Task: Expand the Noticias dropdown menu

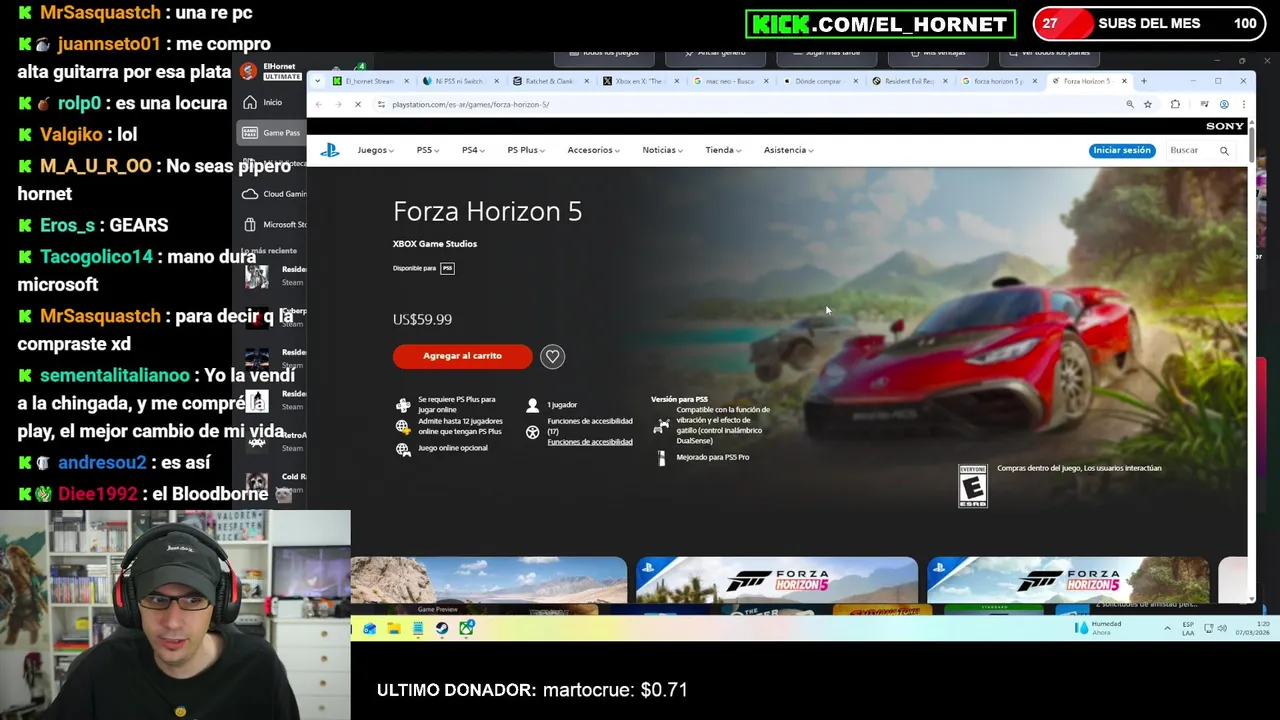Action: [662, 150]
